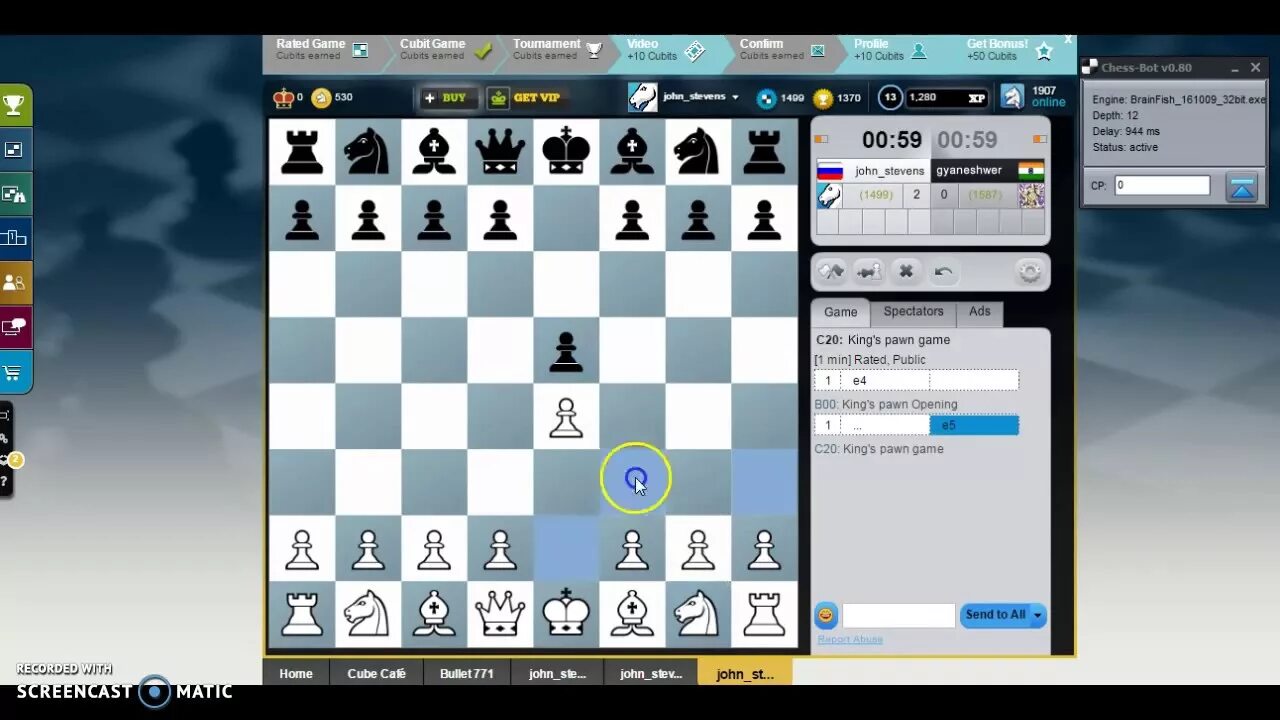Switch to the Spectators tab

pyautogui.click(x=913, y=312)
